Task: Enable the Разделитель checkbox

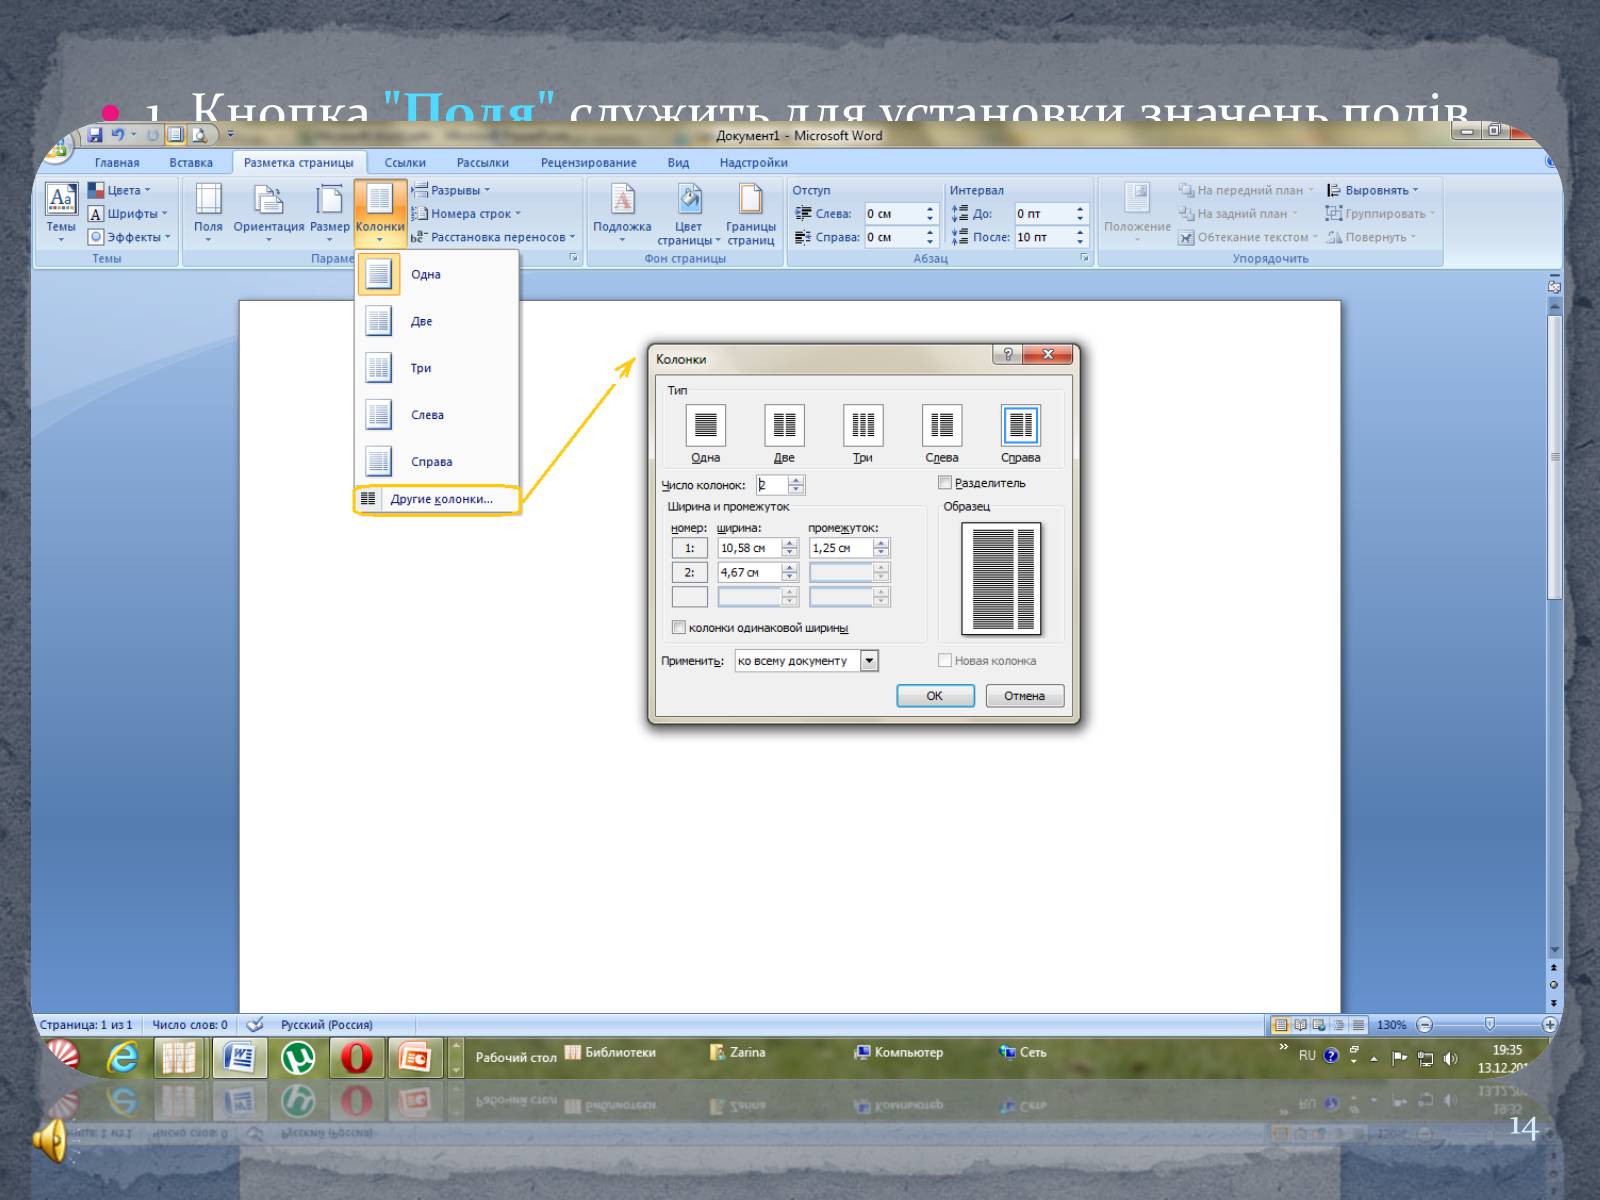Action: (x=945, y=483)
